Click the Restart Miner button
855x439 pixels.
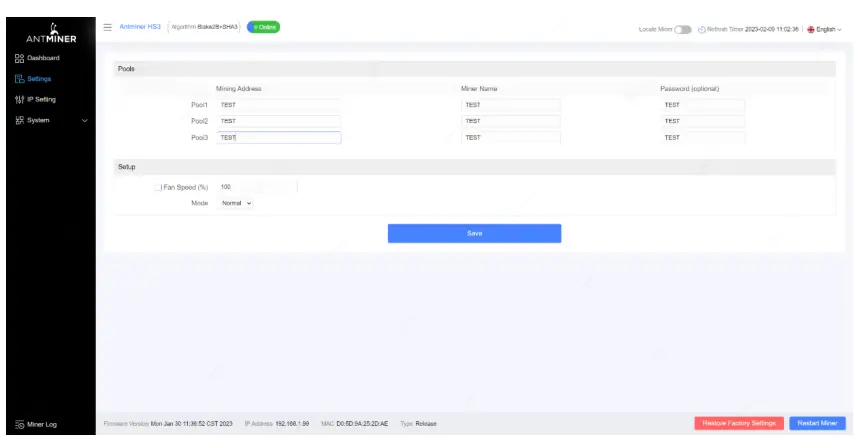click(x=817, y=423)
